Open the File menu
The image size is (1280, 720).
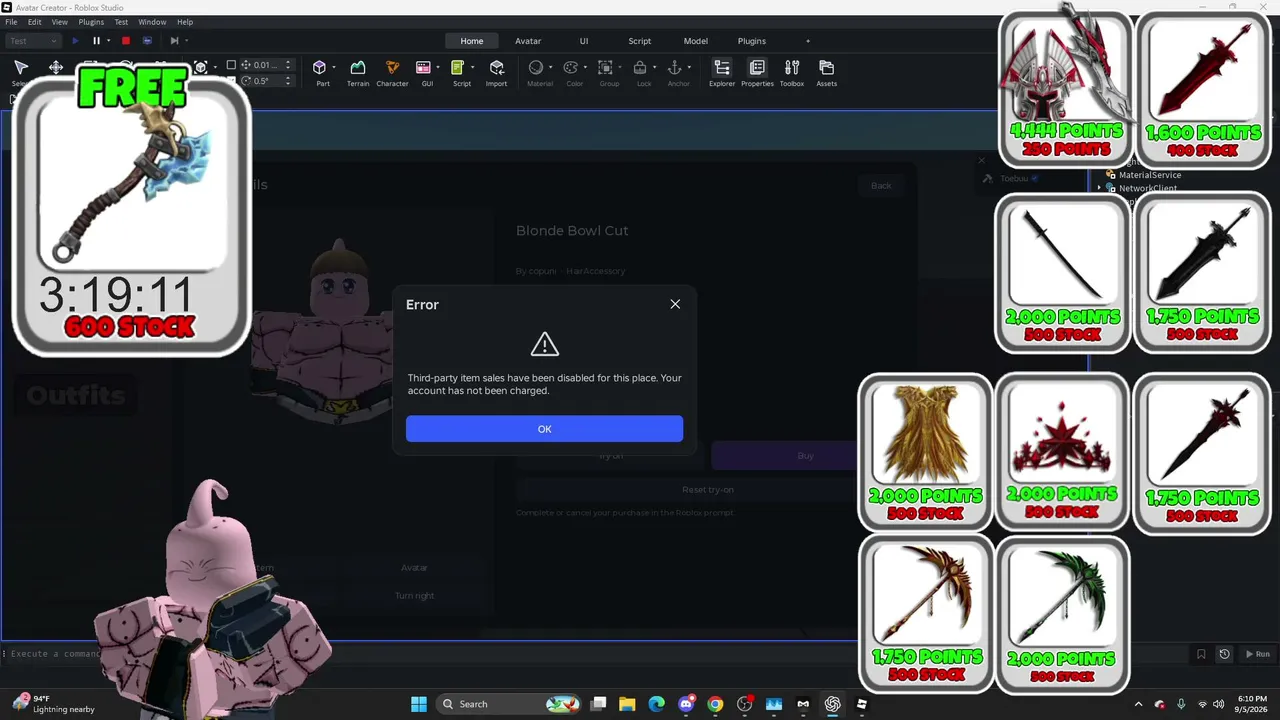(11, 22)
